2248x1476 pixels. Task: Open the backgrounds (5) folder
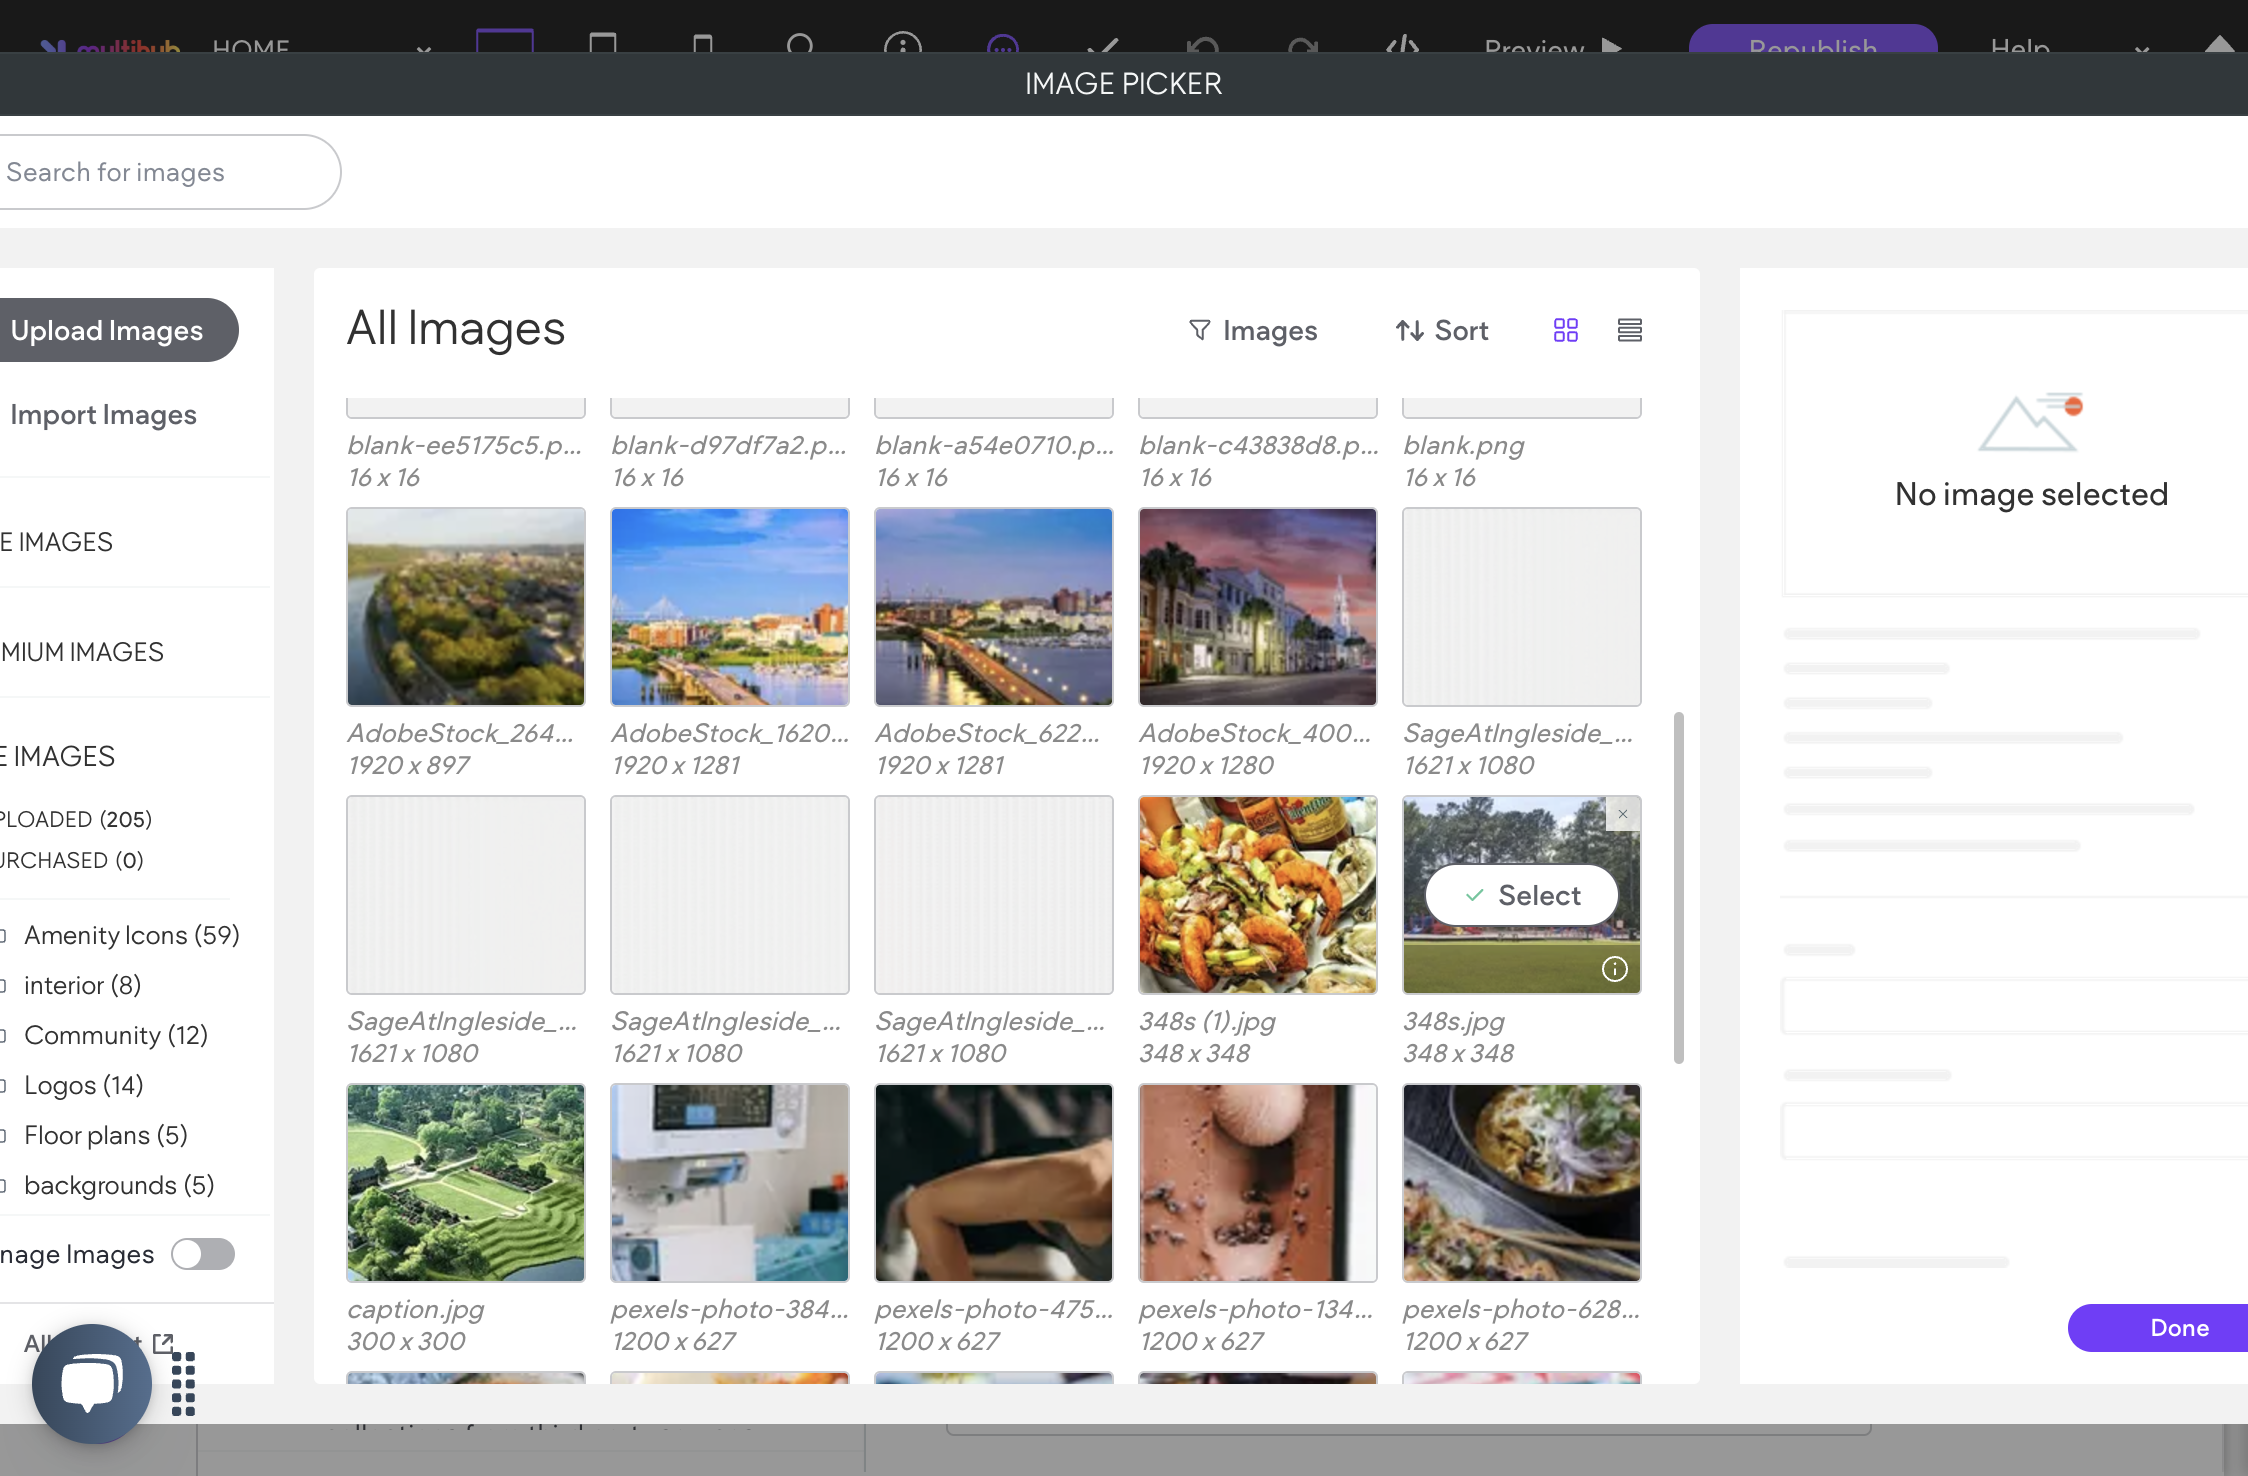pos(118,1185)
